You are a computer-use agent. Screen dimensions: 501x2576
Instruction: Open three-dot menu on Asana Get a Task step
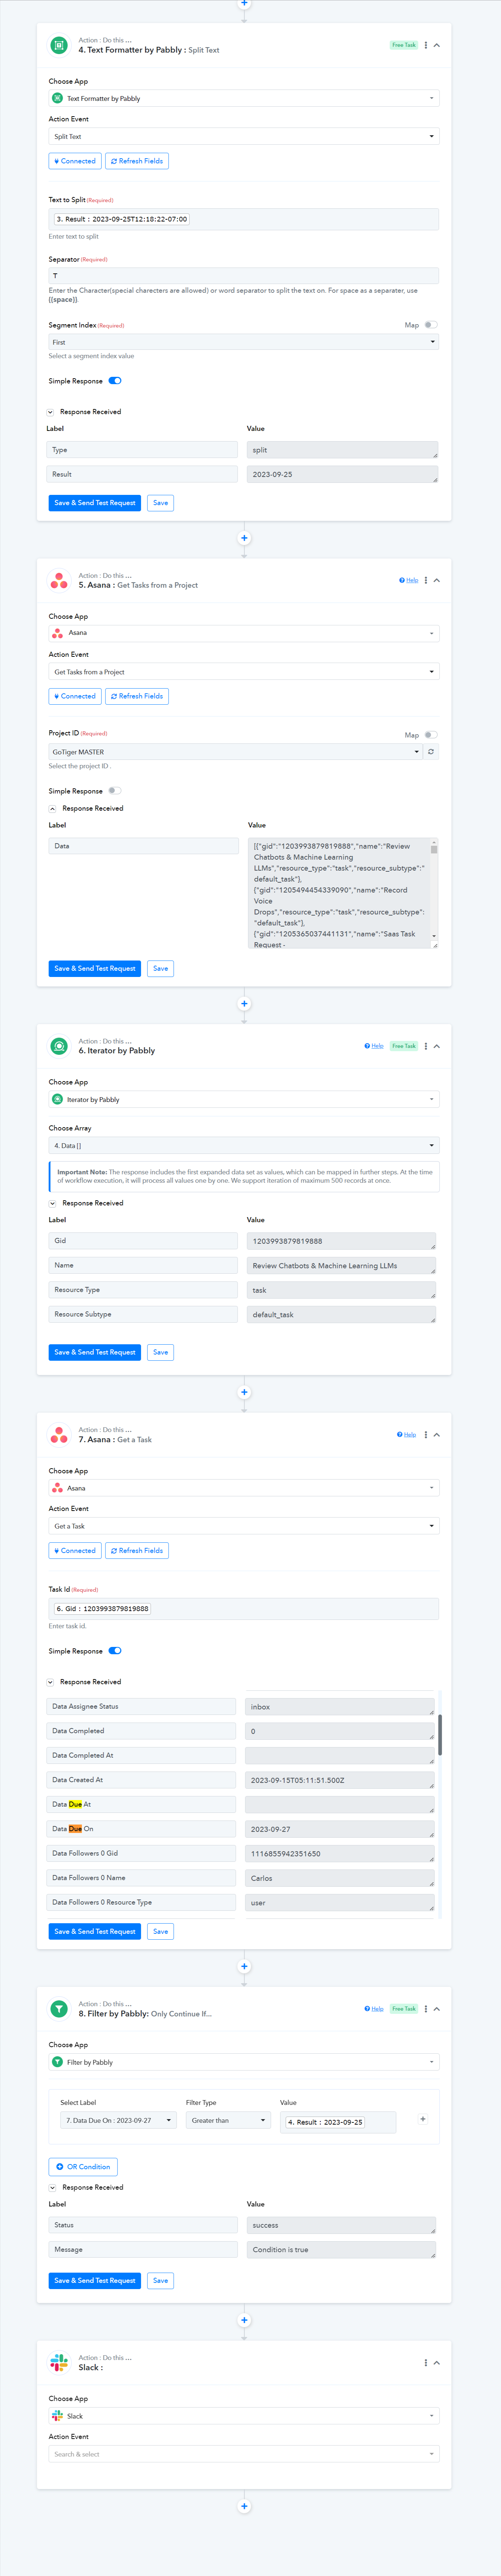(426, 1435)
